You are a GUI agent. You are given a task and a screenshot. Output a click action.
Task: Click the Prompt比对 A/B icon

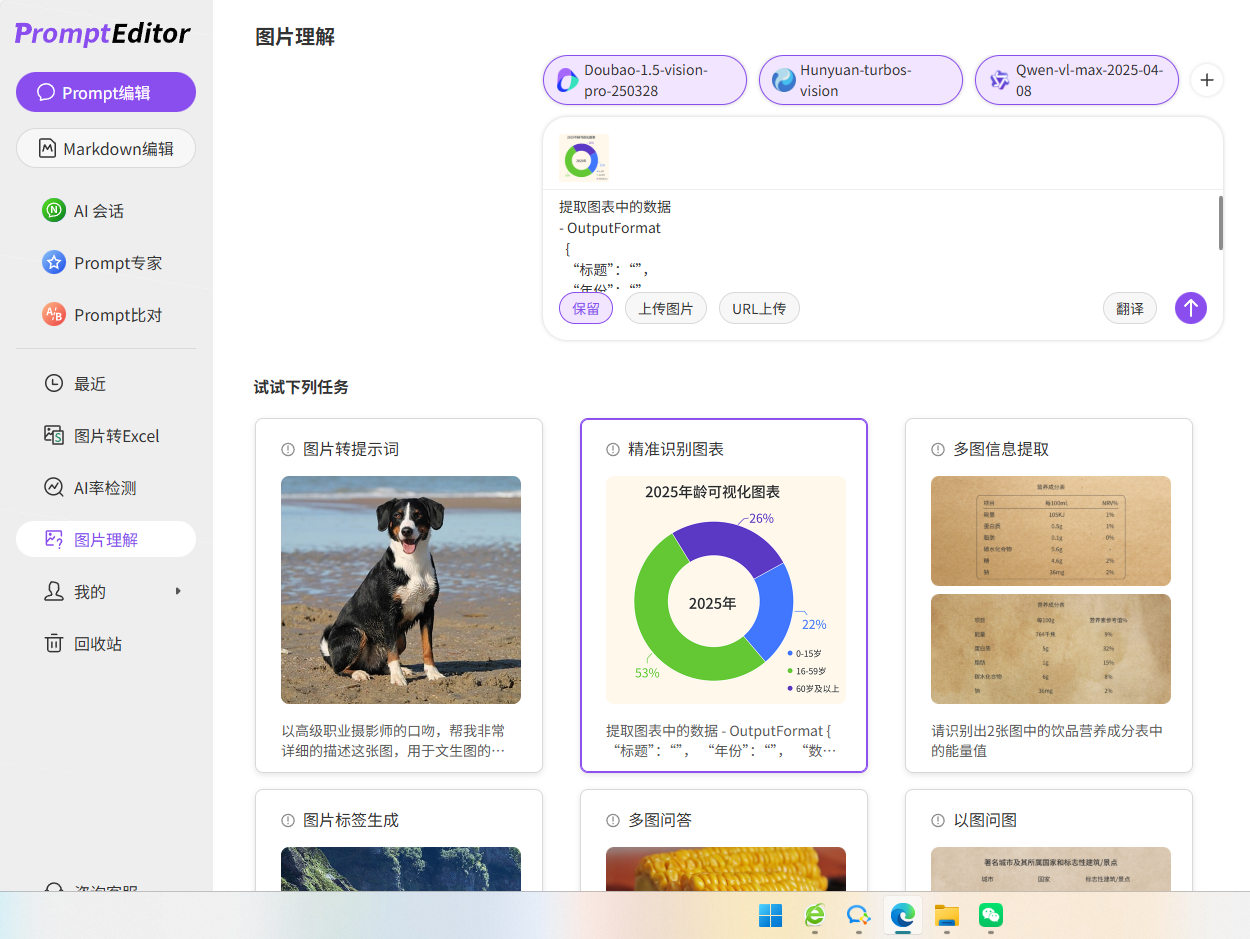(x=53, y=315)
